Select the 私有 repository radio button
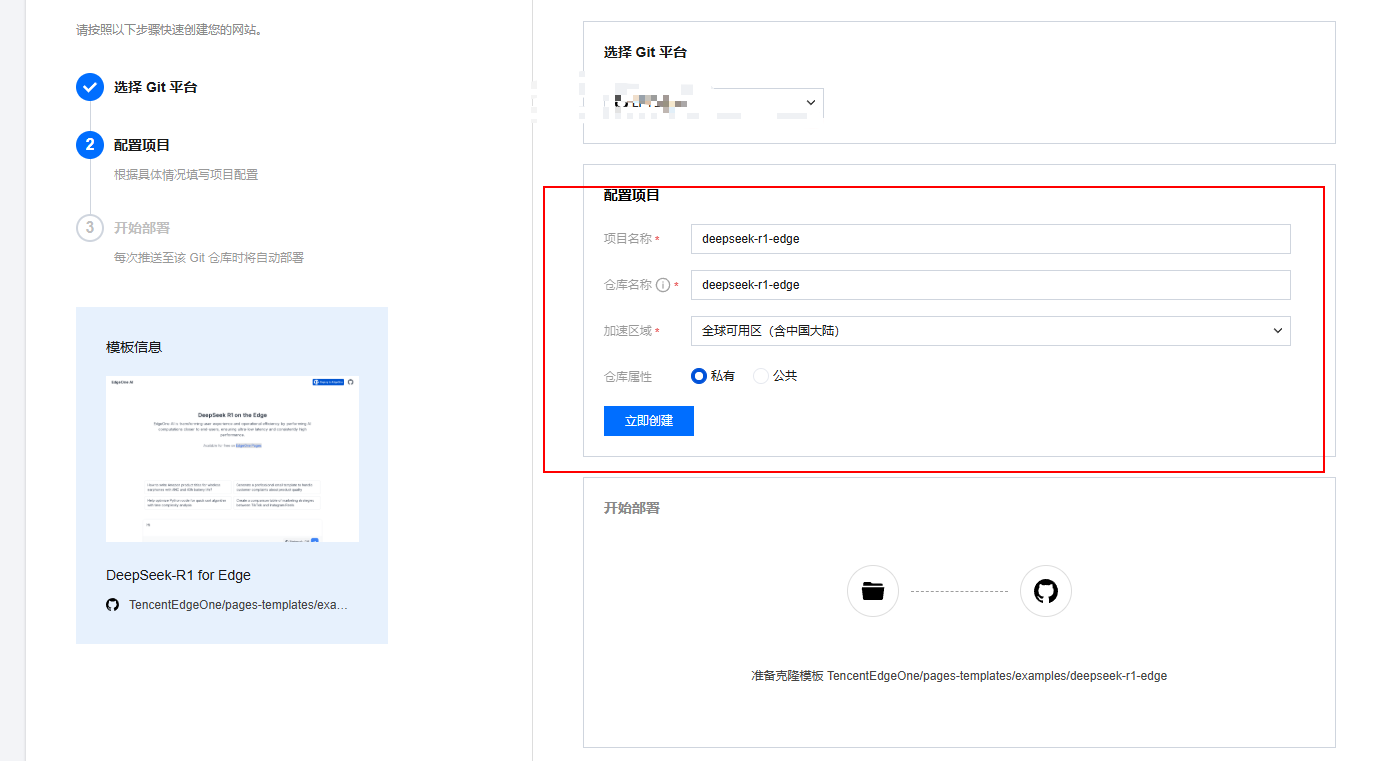1380x761 pixels. point(699,376)
